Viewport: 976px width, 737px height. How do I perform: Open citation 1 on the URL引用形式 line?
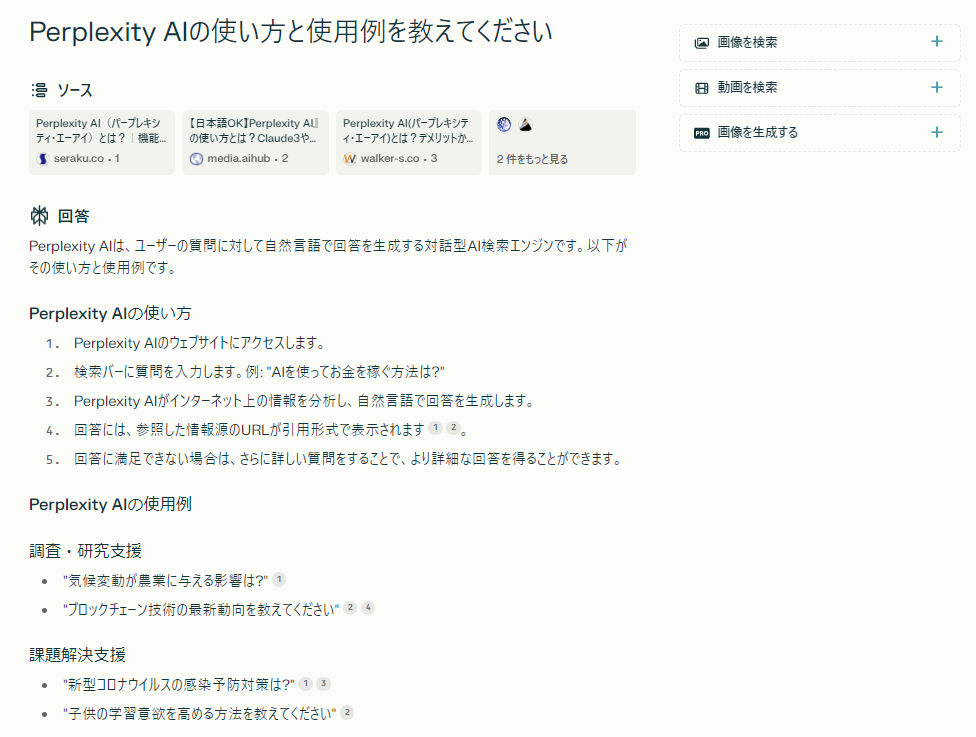[436, 428]
